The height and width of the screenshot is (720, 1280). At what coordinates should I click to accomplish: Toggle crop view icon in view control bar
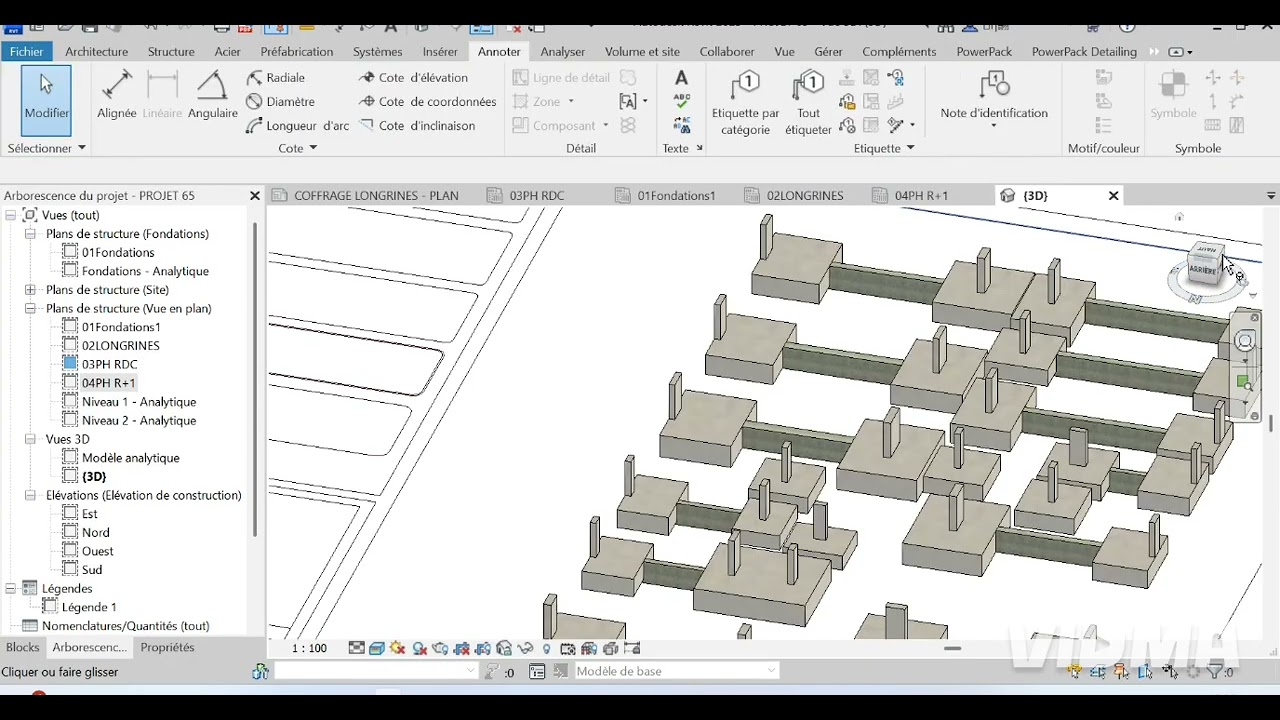tap(461, 648)
